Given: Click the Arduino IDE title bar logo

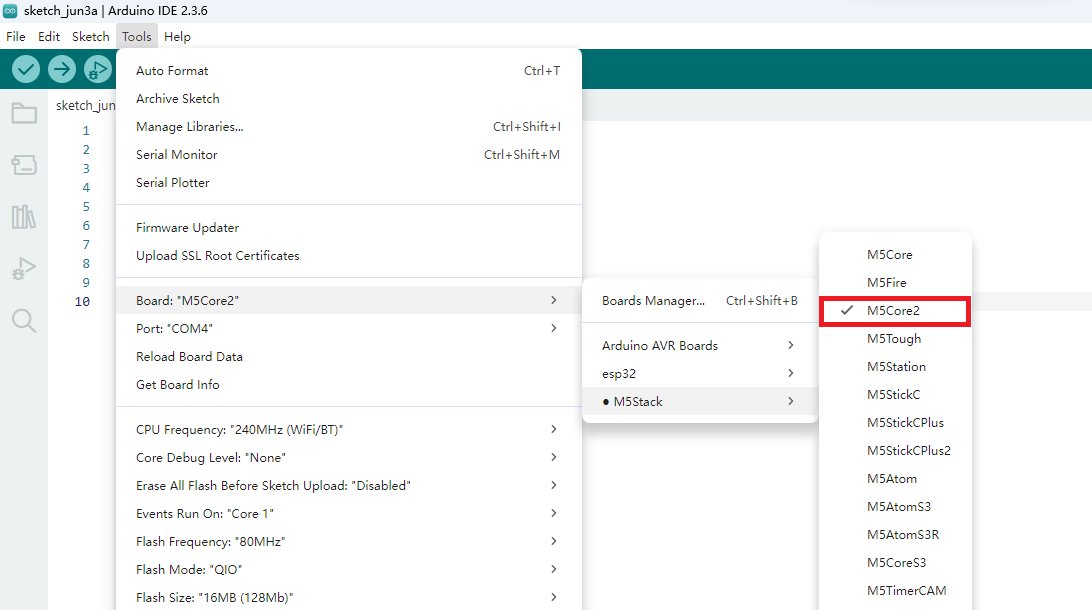Looking at the screenshot, I should [10, 10].
